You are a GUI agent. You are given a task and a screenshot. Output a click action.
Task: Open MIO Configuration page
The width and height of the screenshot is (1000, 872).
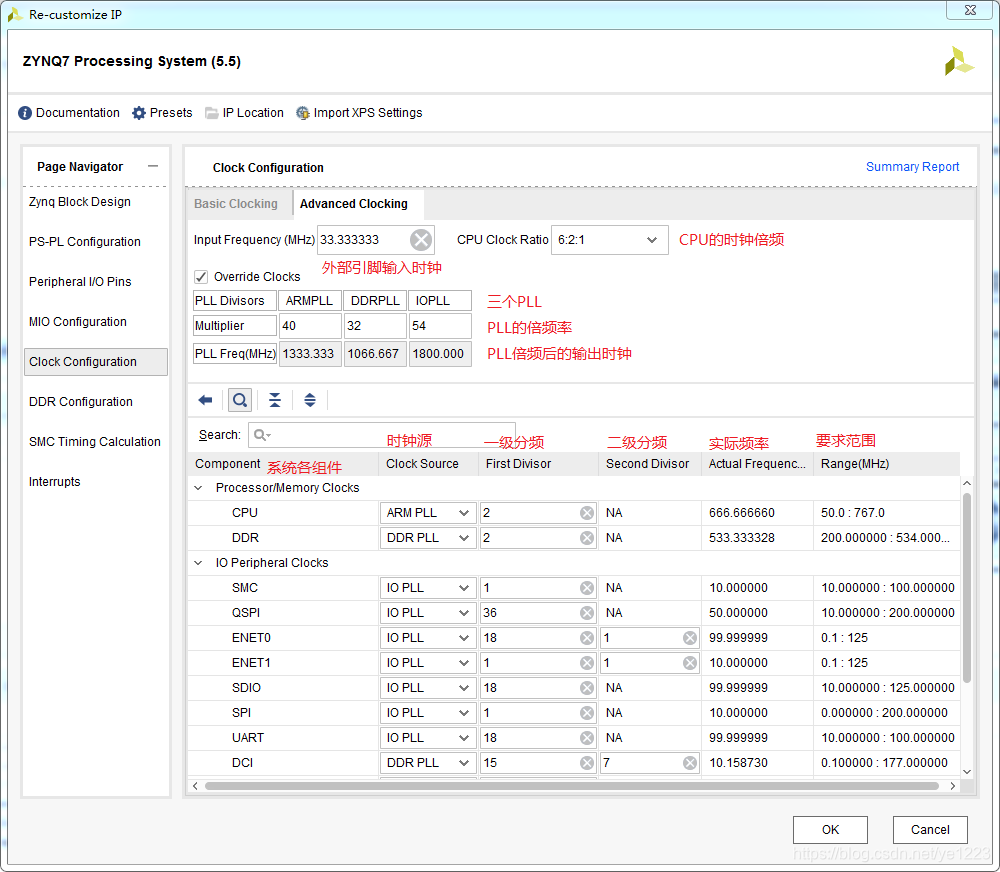click(x=78, y=322)
